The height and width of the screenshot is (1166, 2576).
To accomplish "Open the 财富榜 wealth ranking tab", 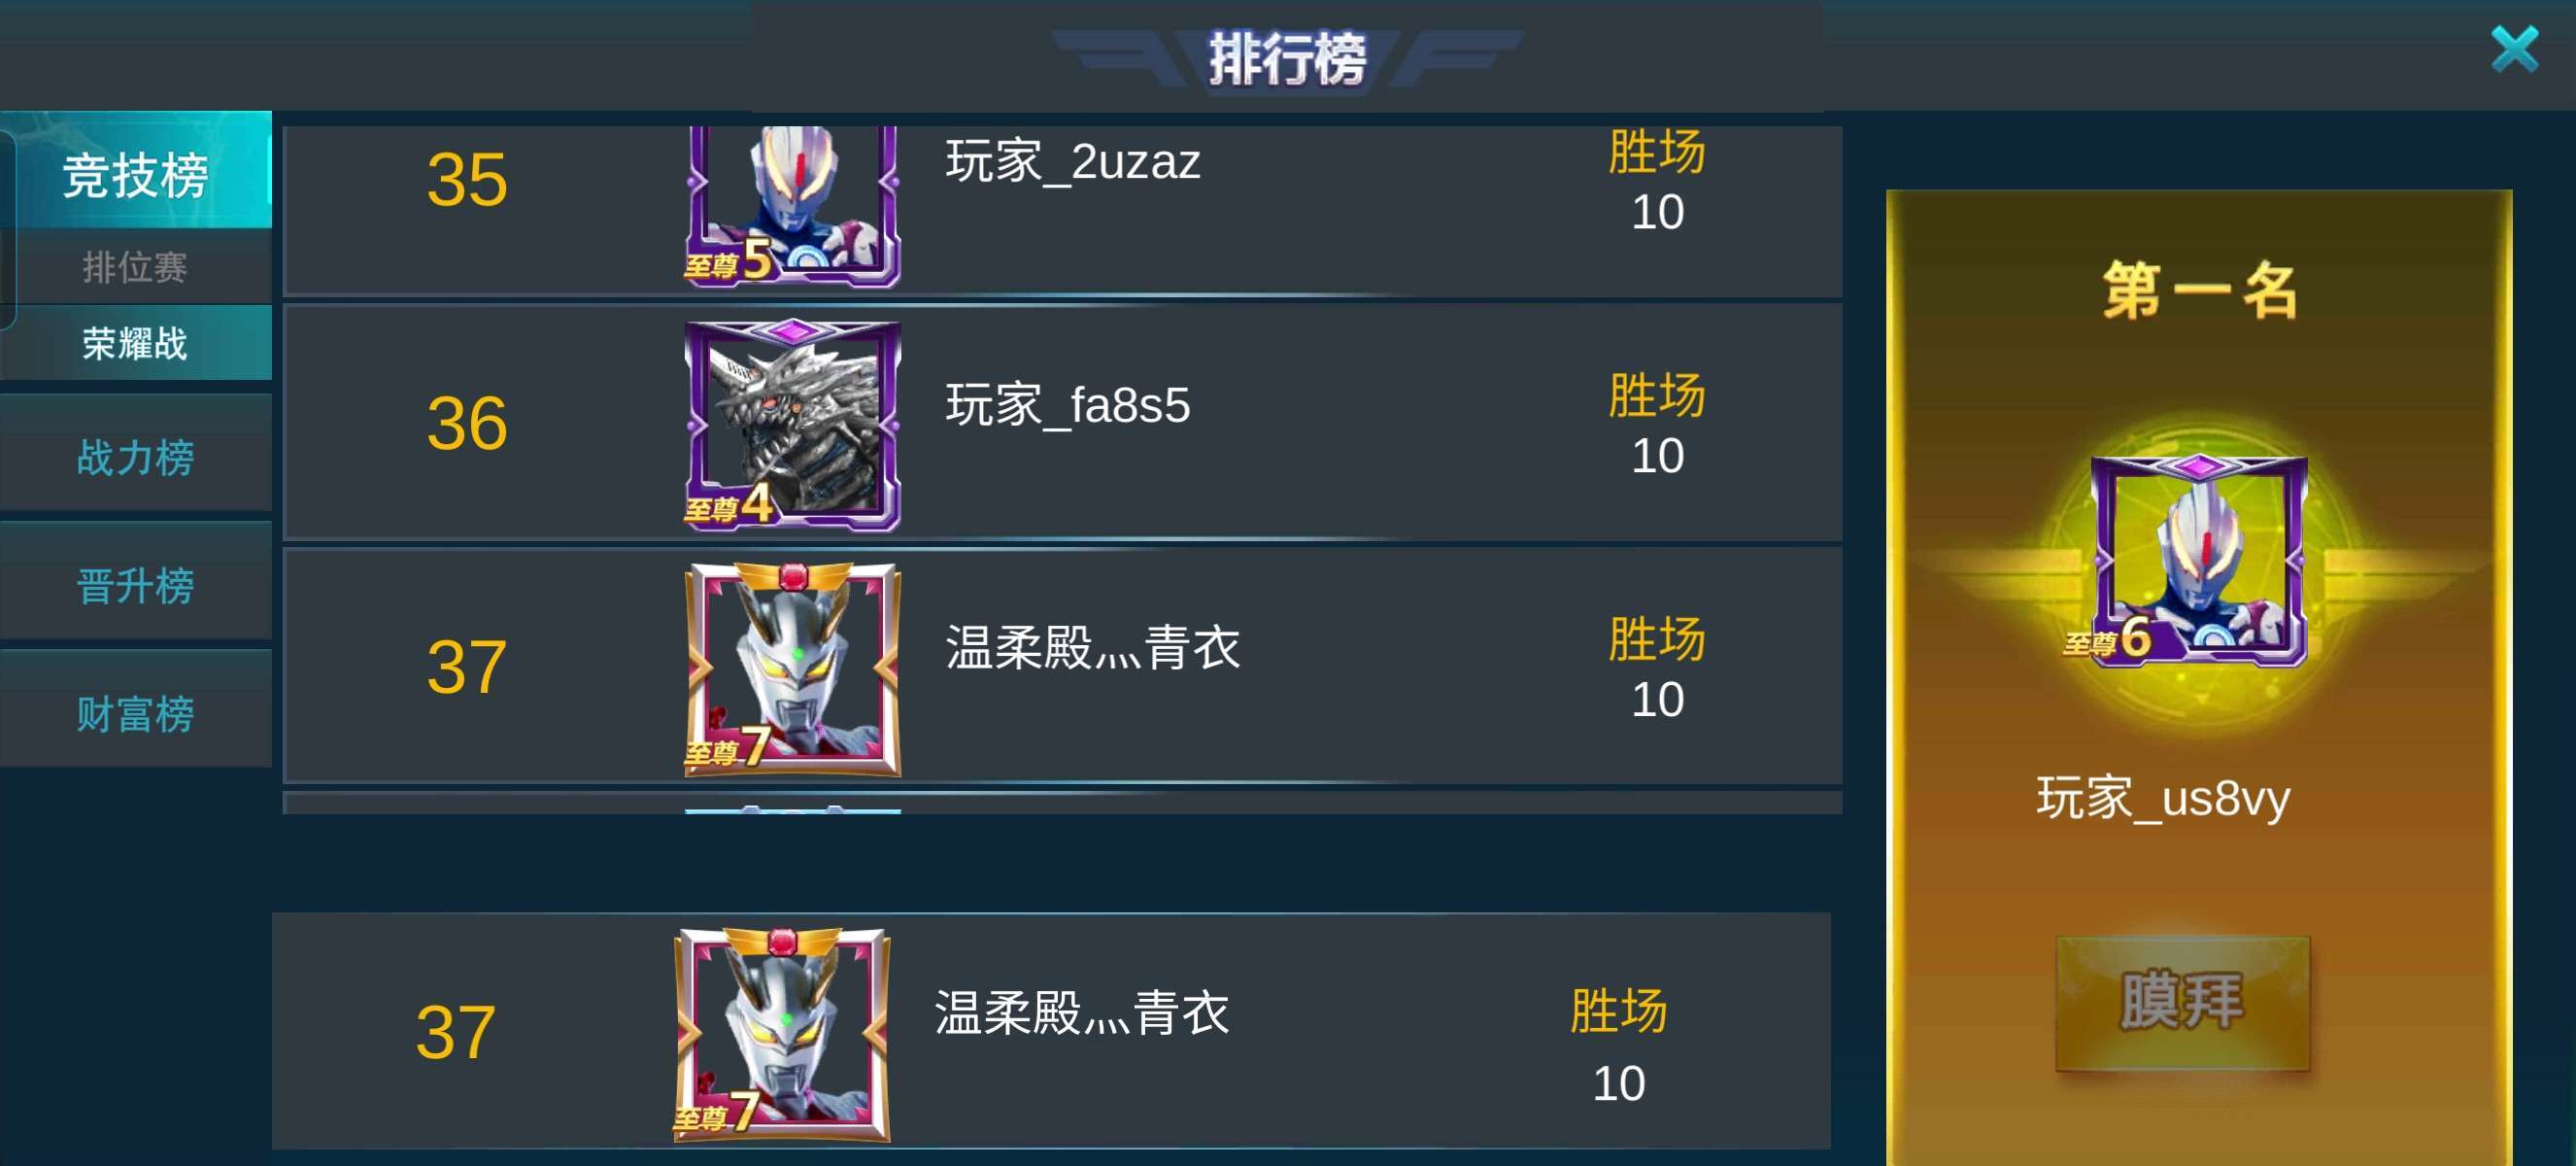I will point(136,712).
